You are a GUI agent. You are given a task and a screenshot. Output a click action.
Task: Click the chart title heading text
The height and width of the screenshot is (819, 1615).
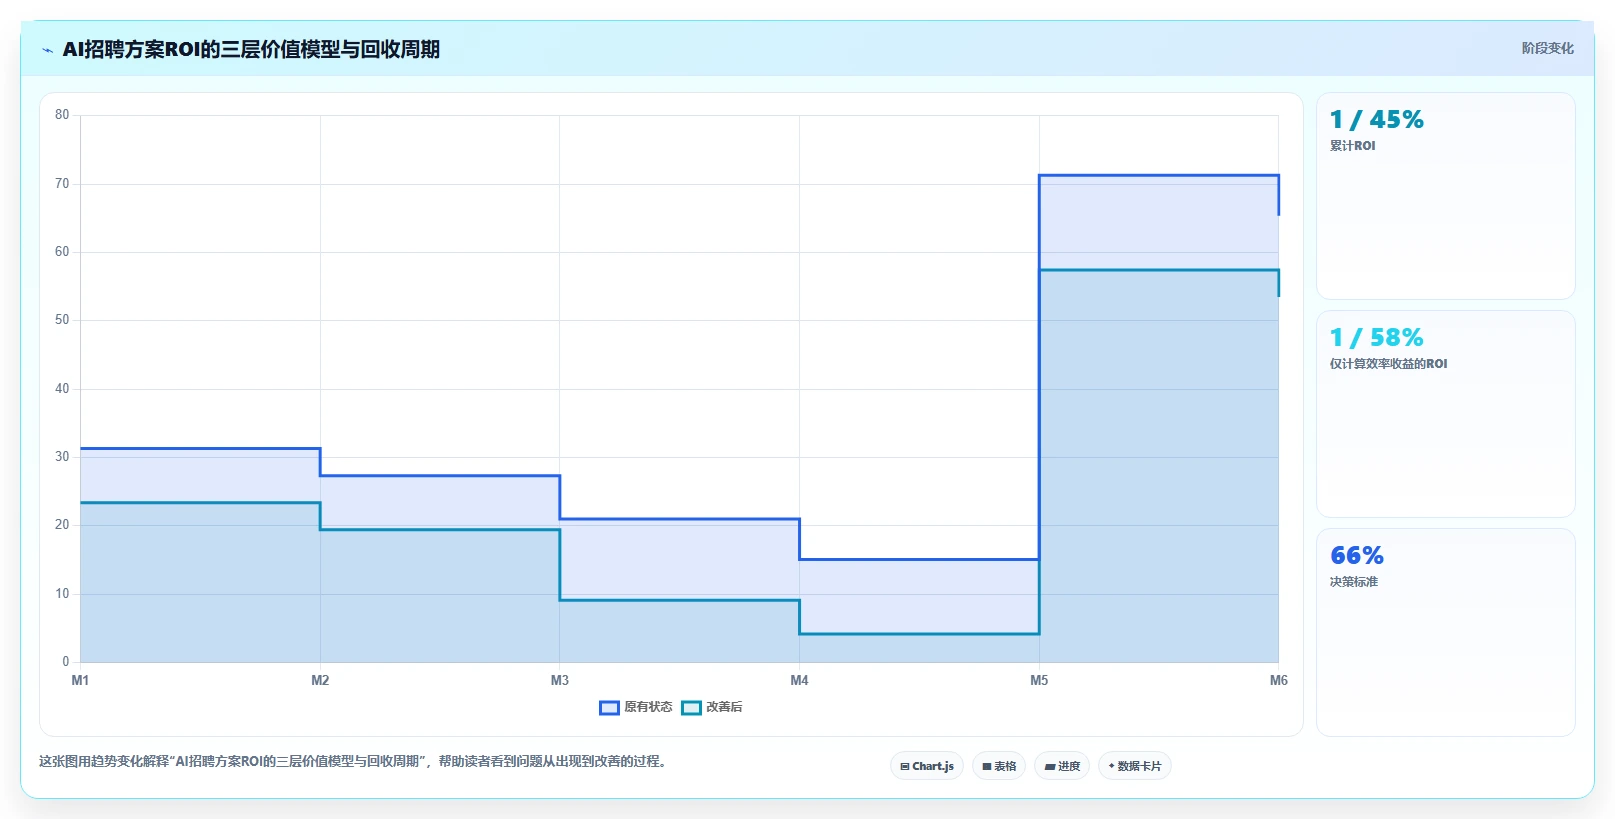(251, 49)
